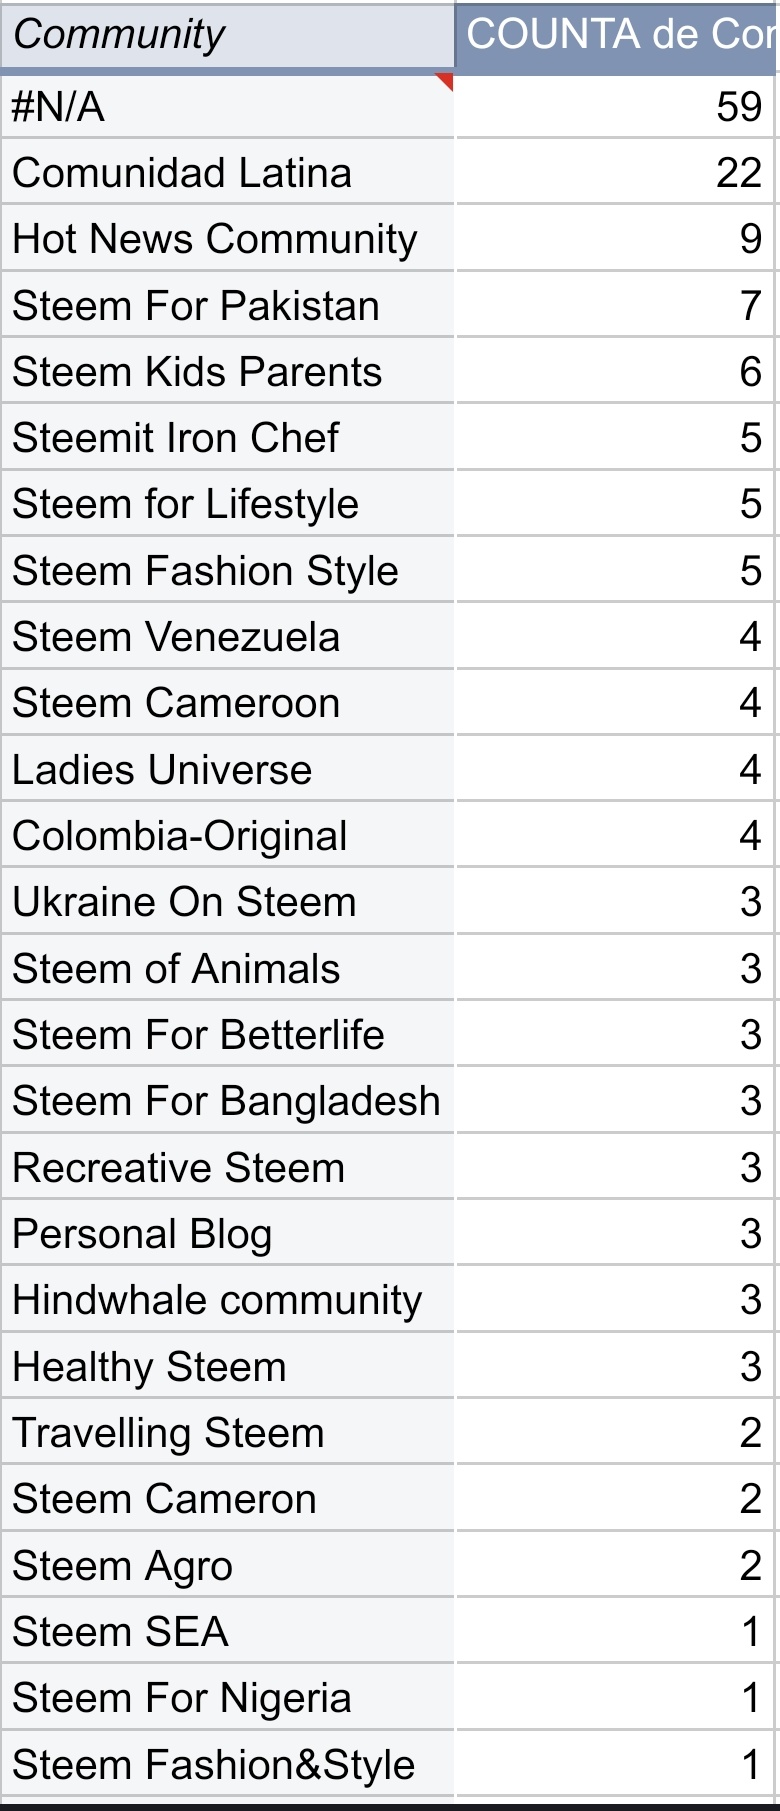Select the #N/A cell
Image resolution: width=780 pixels, height=1811 pixels.
click(x=227, y=106)
